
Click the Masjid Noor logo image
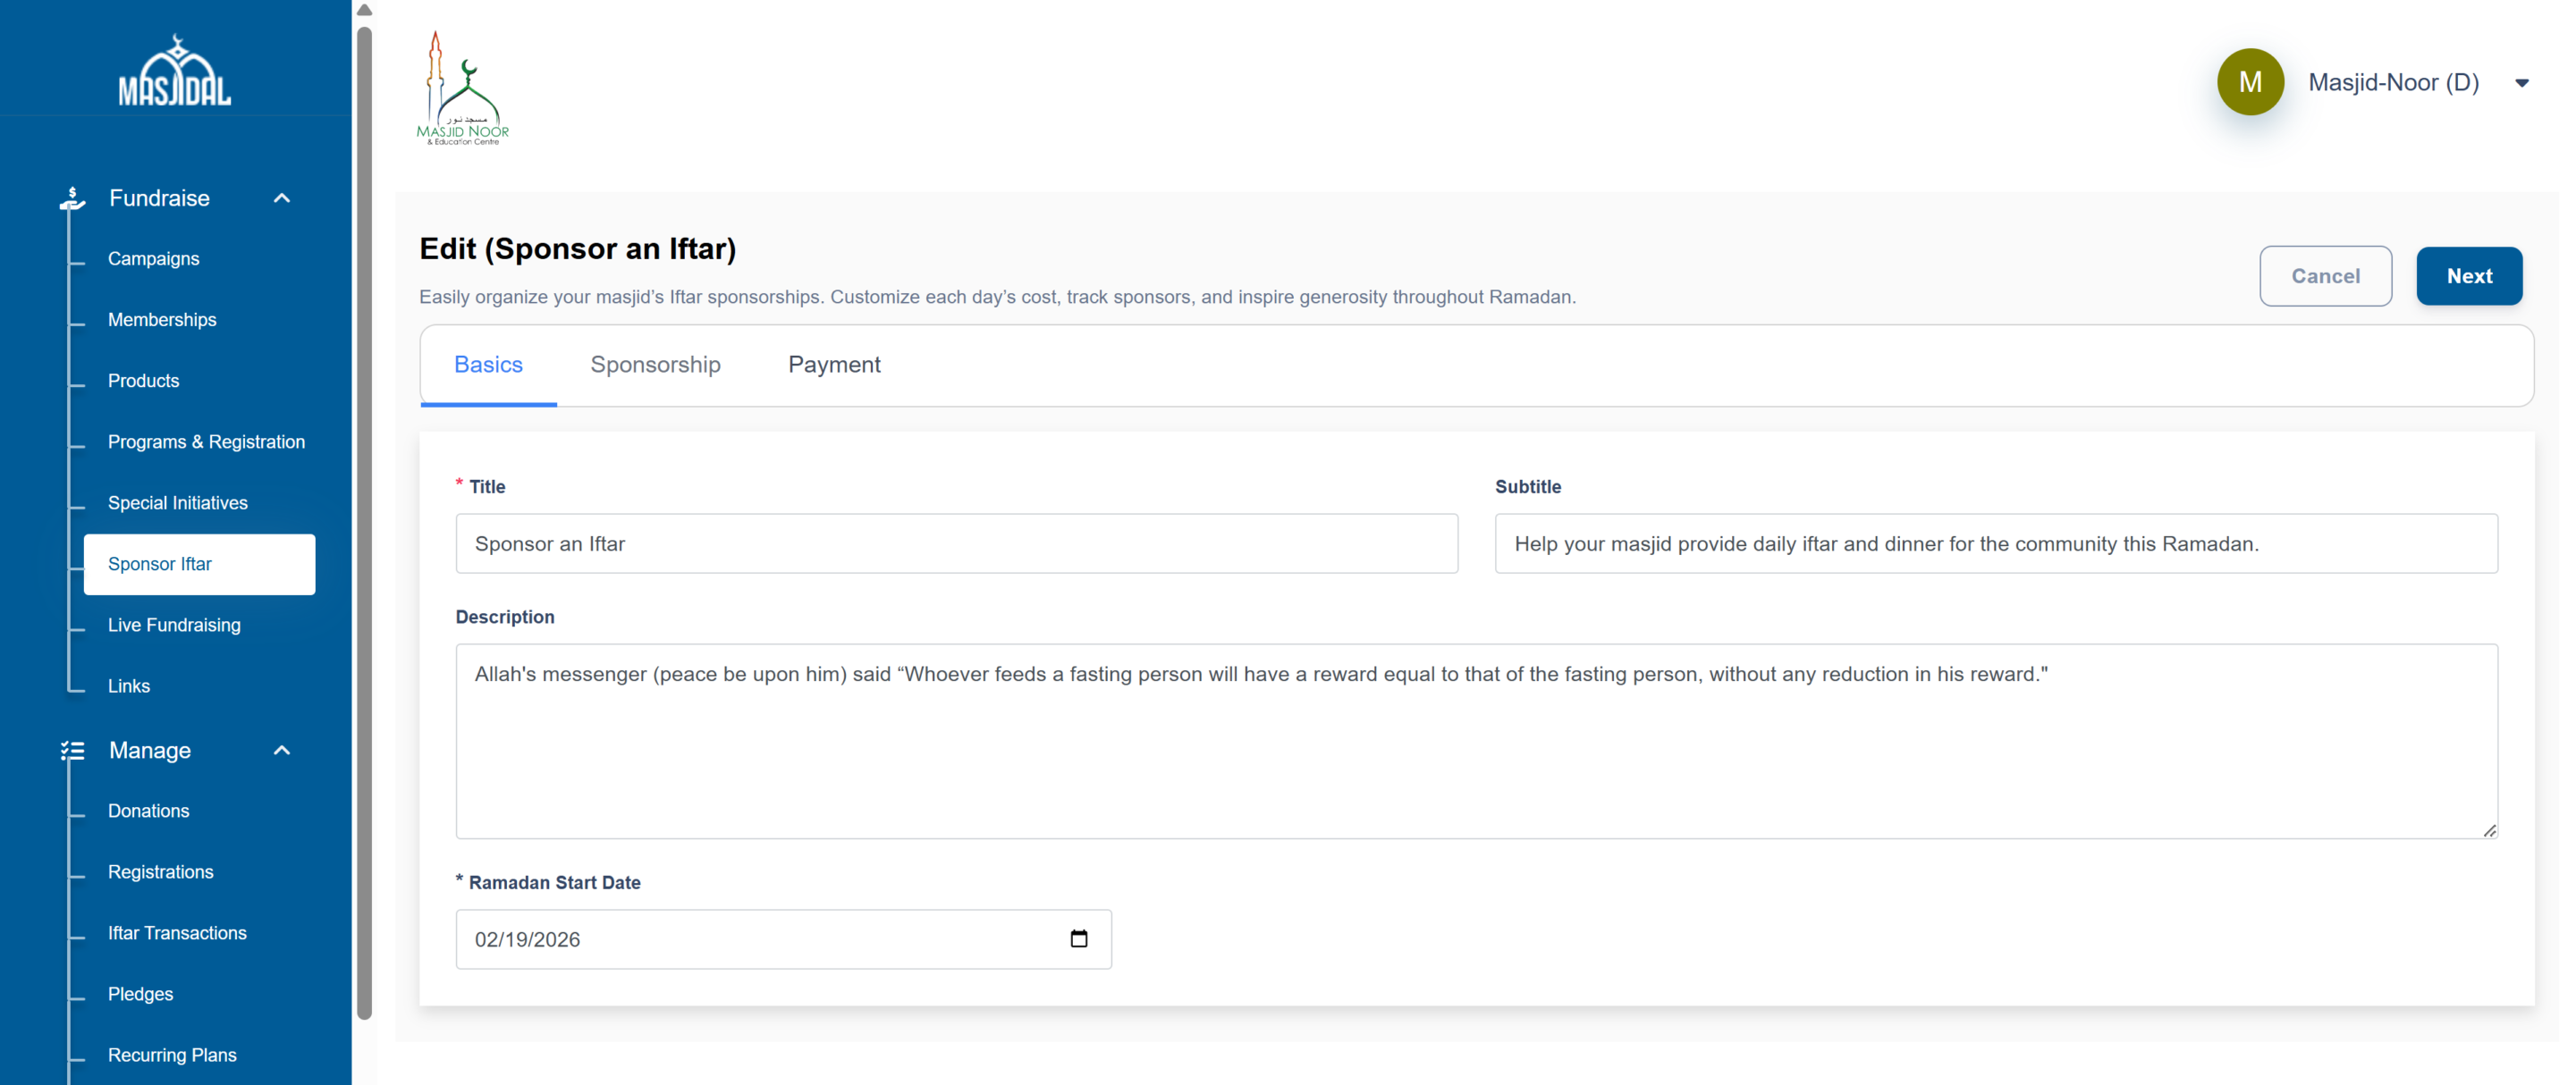pyautogui.click(x=462, y=88)
